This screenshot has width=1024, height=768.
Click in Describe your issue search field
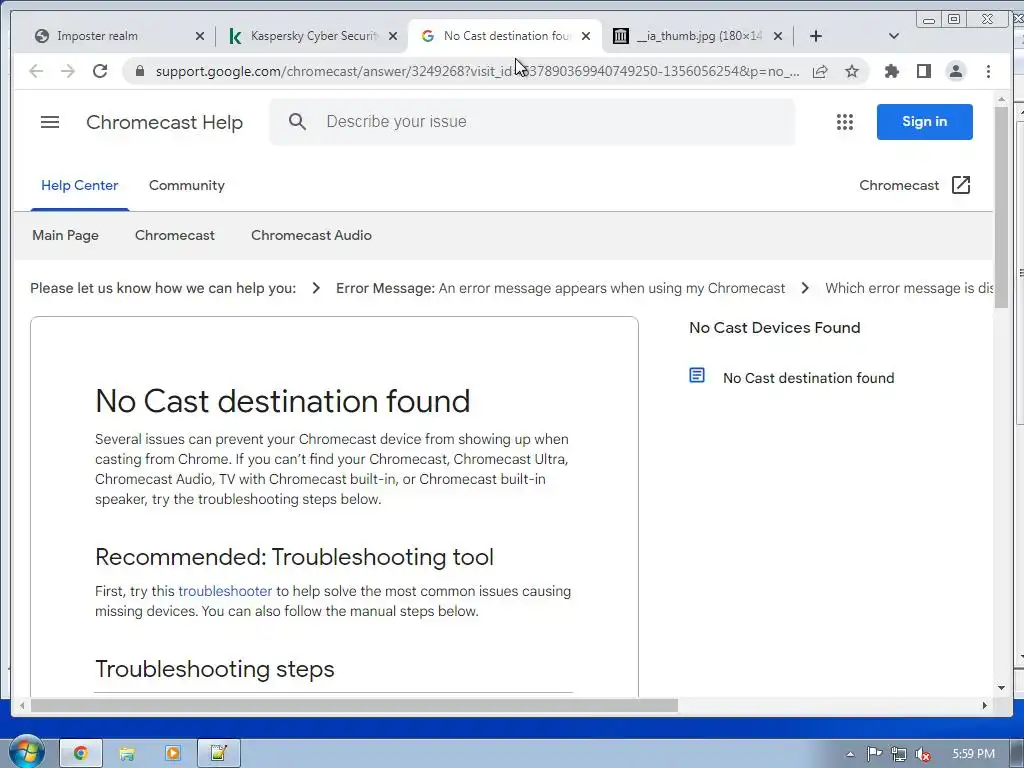[532, 121]
